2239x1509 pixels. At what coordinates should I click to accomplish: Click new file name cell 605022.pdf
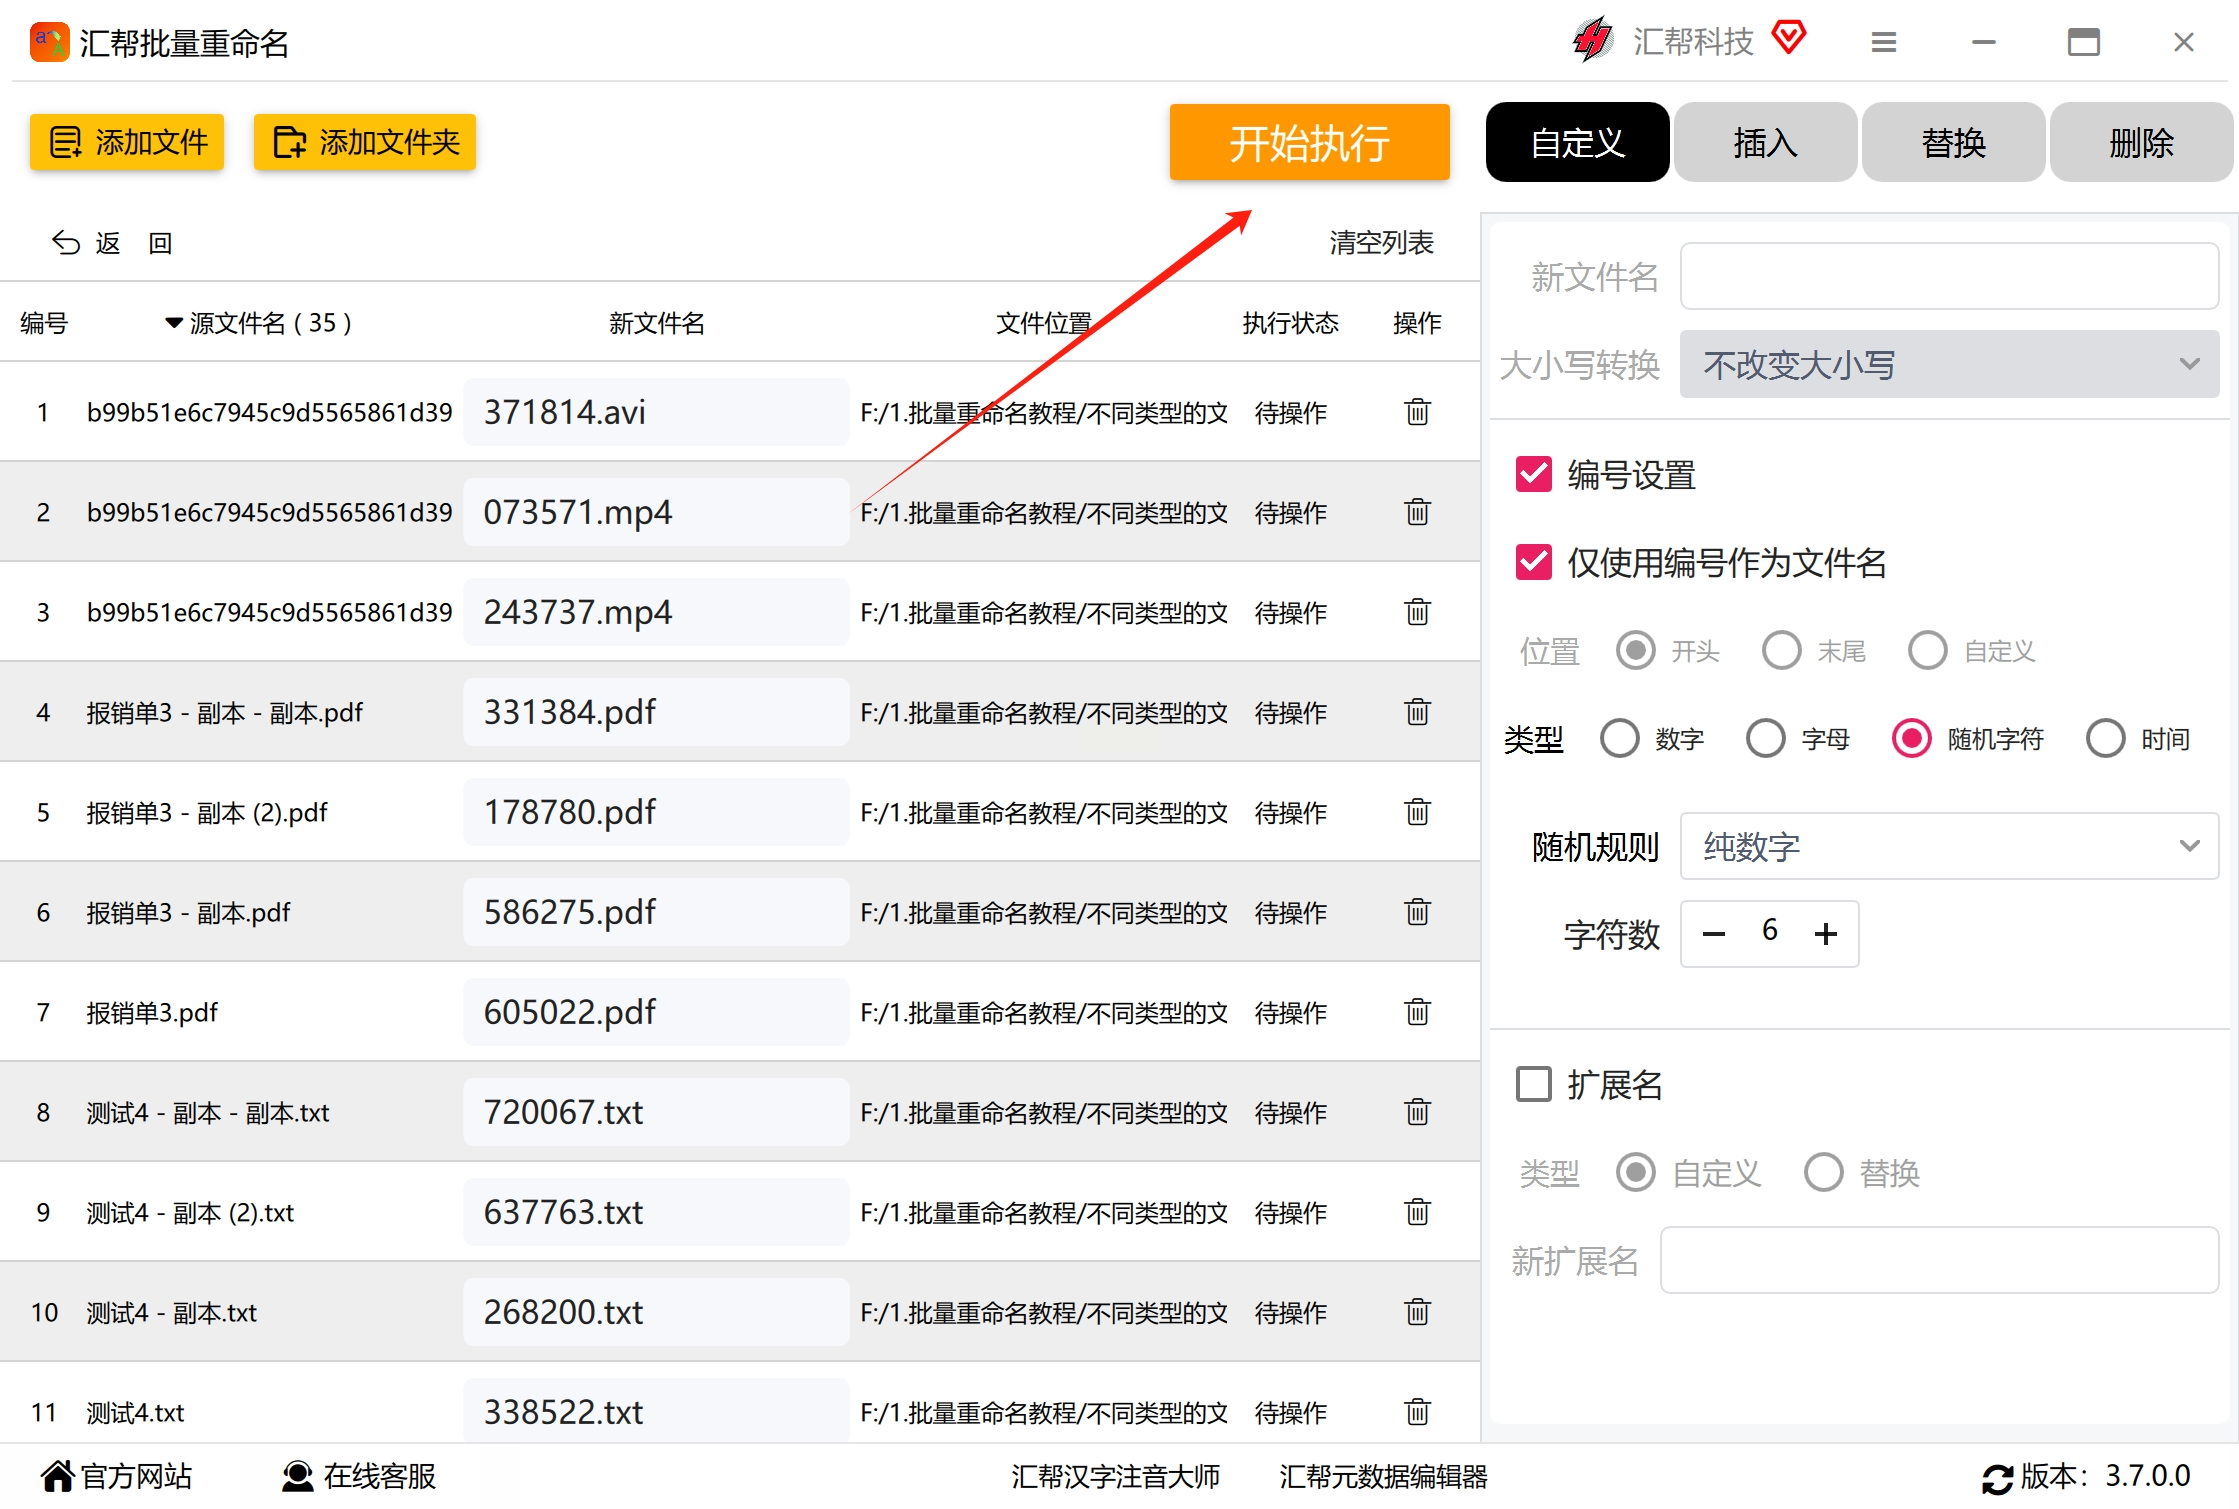(x=656, y=1012)
